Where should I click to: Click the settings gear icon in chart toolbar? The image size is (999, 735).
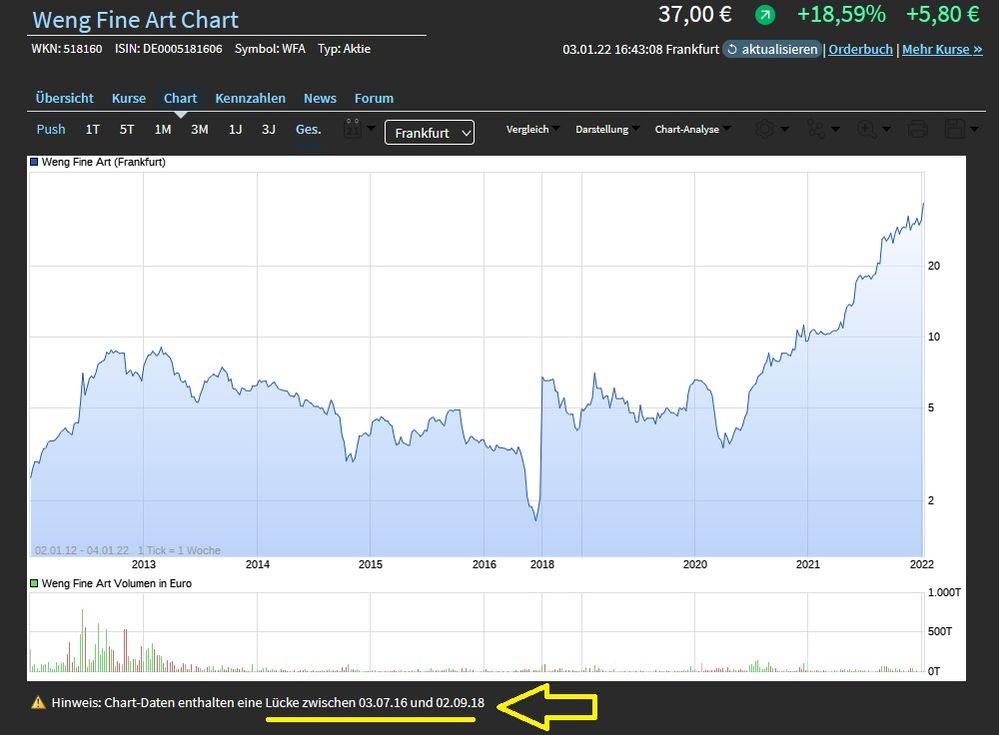(765, 129)
